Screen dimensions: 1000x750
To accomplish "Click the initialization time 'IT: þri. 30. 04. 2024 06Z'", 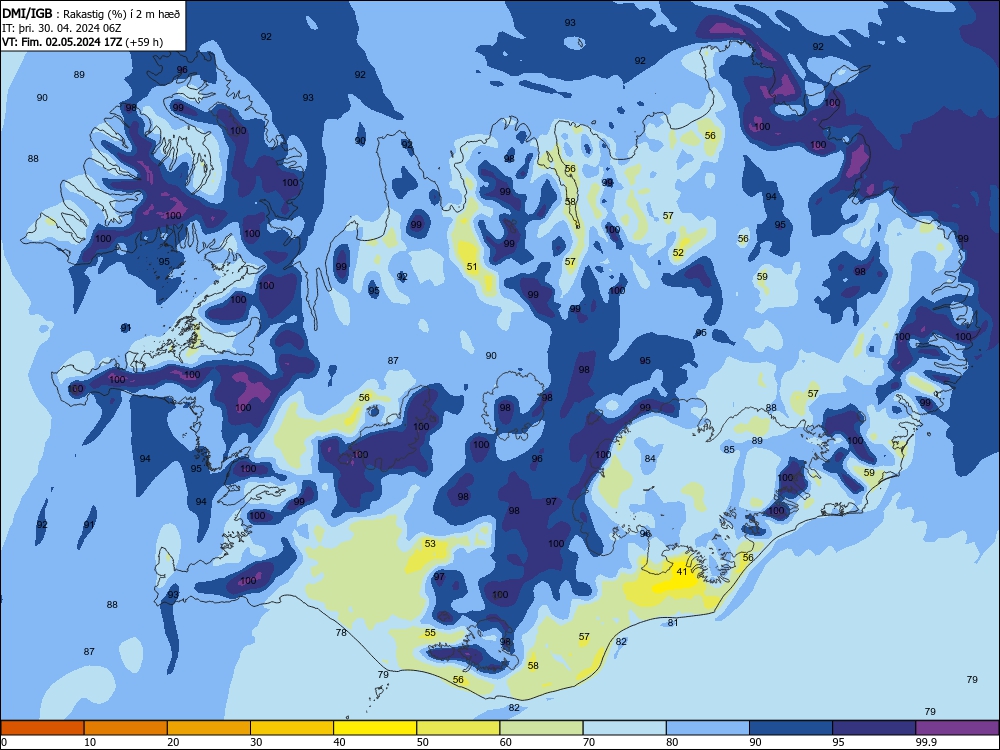I will coord(62,28).
